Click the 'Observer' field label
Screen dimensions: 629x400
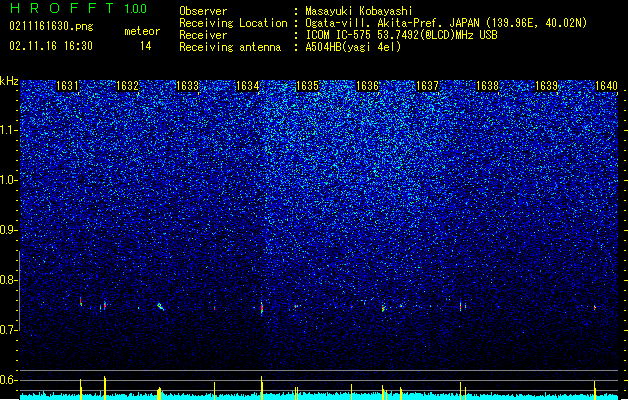(x=203, y=11)
